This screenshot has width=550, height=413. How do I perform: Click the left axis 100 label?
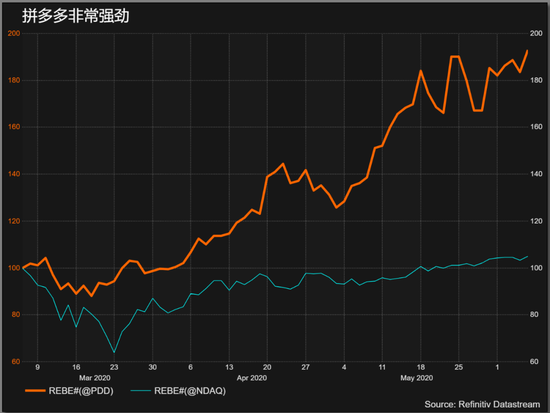[x=14, y=268]
